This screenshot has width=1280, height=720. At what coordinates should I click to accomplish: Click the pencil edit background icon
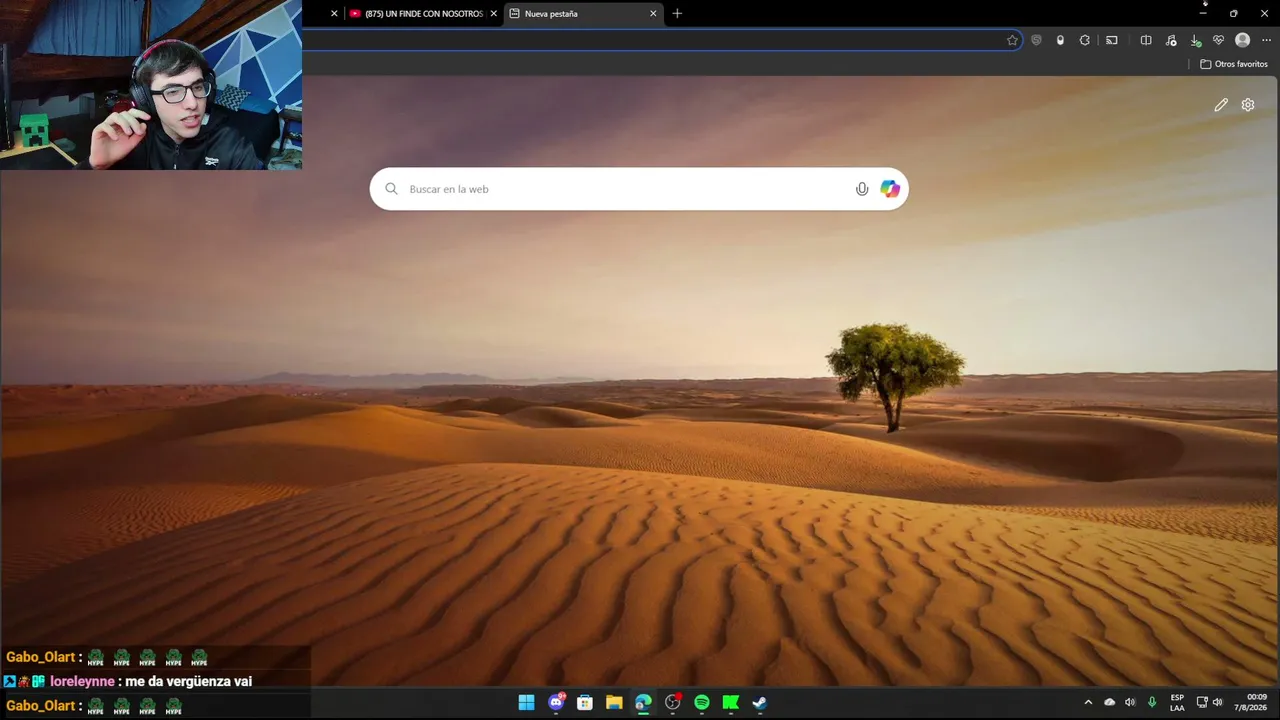point(1221,105)
